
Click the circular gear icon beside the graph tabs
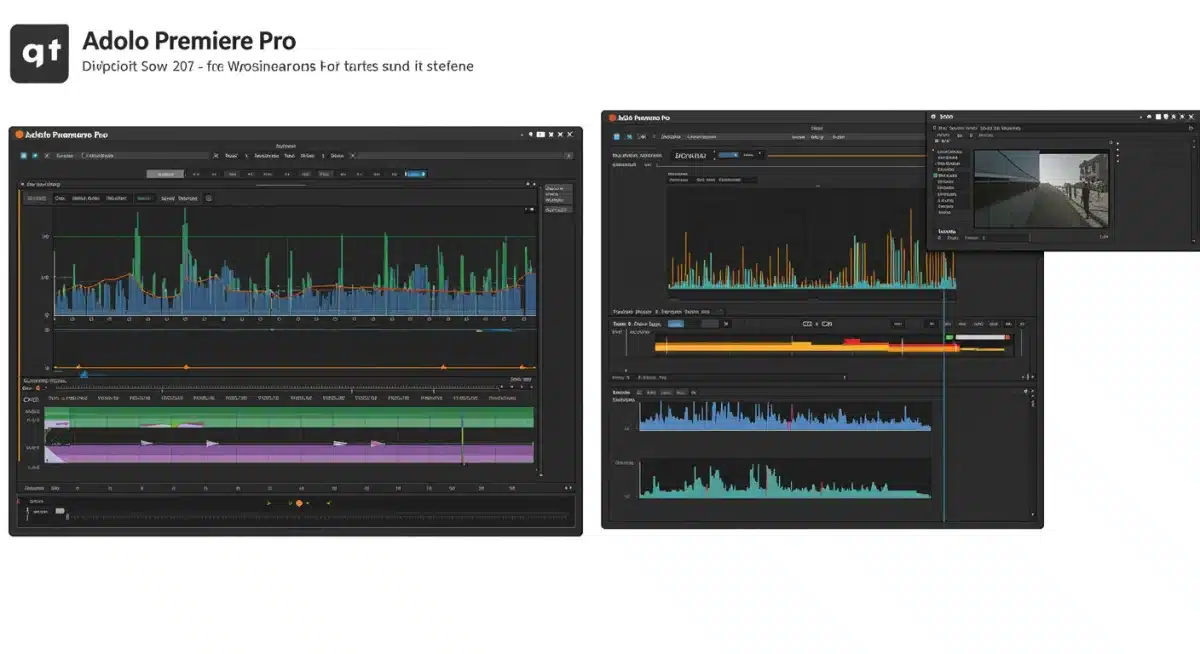(208, 198)
